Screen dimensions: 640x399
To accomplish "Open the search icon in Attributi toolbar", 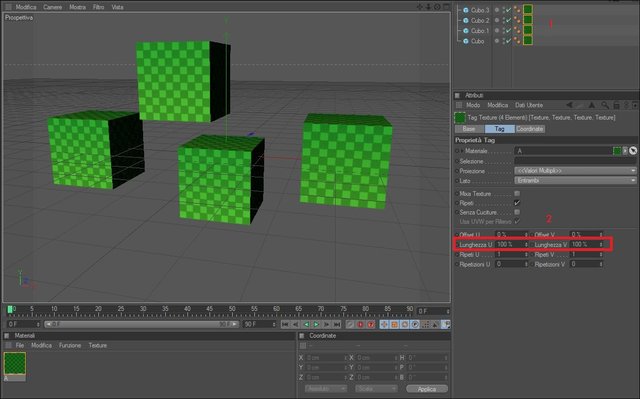I will point(605,105).
